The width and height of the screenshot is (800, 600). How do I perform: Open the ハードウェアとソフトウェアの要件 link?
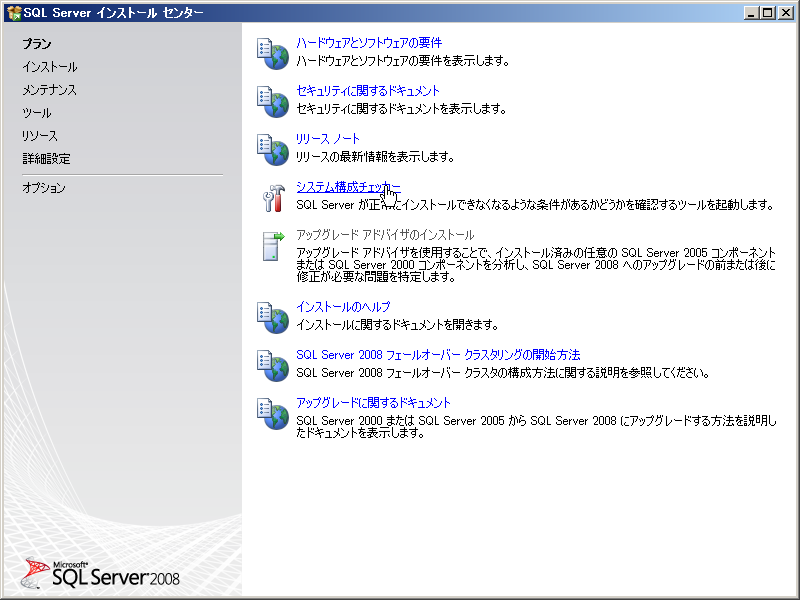369,43
